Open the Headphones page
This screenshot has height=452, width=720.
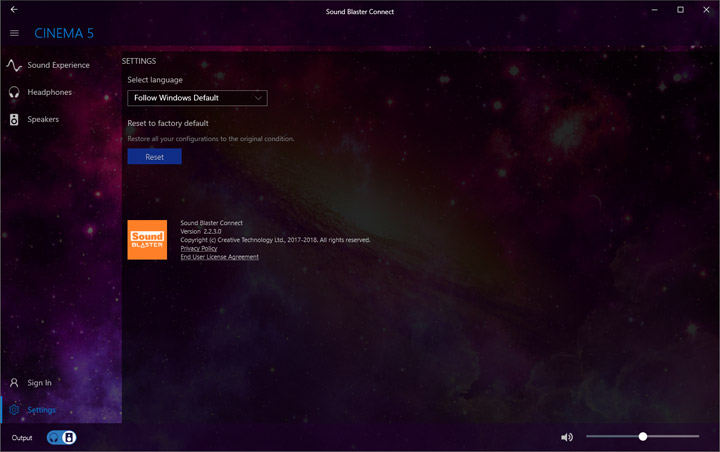(x=50, y=92)
